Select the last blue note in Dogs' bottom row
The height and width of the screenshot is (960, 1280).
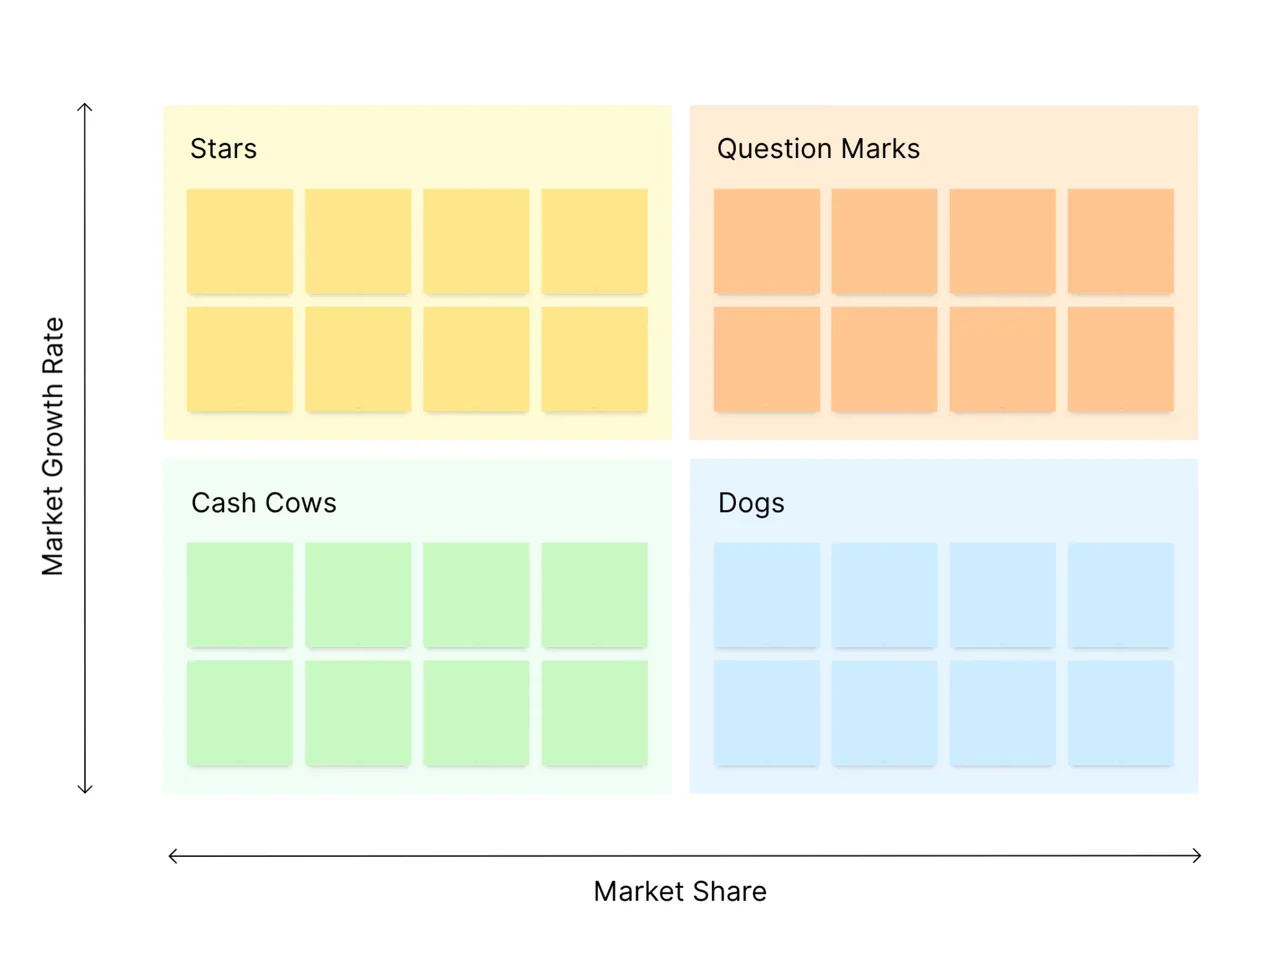(1121, 713)
